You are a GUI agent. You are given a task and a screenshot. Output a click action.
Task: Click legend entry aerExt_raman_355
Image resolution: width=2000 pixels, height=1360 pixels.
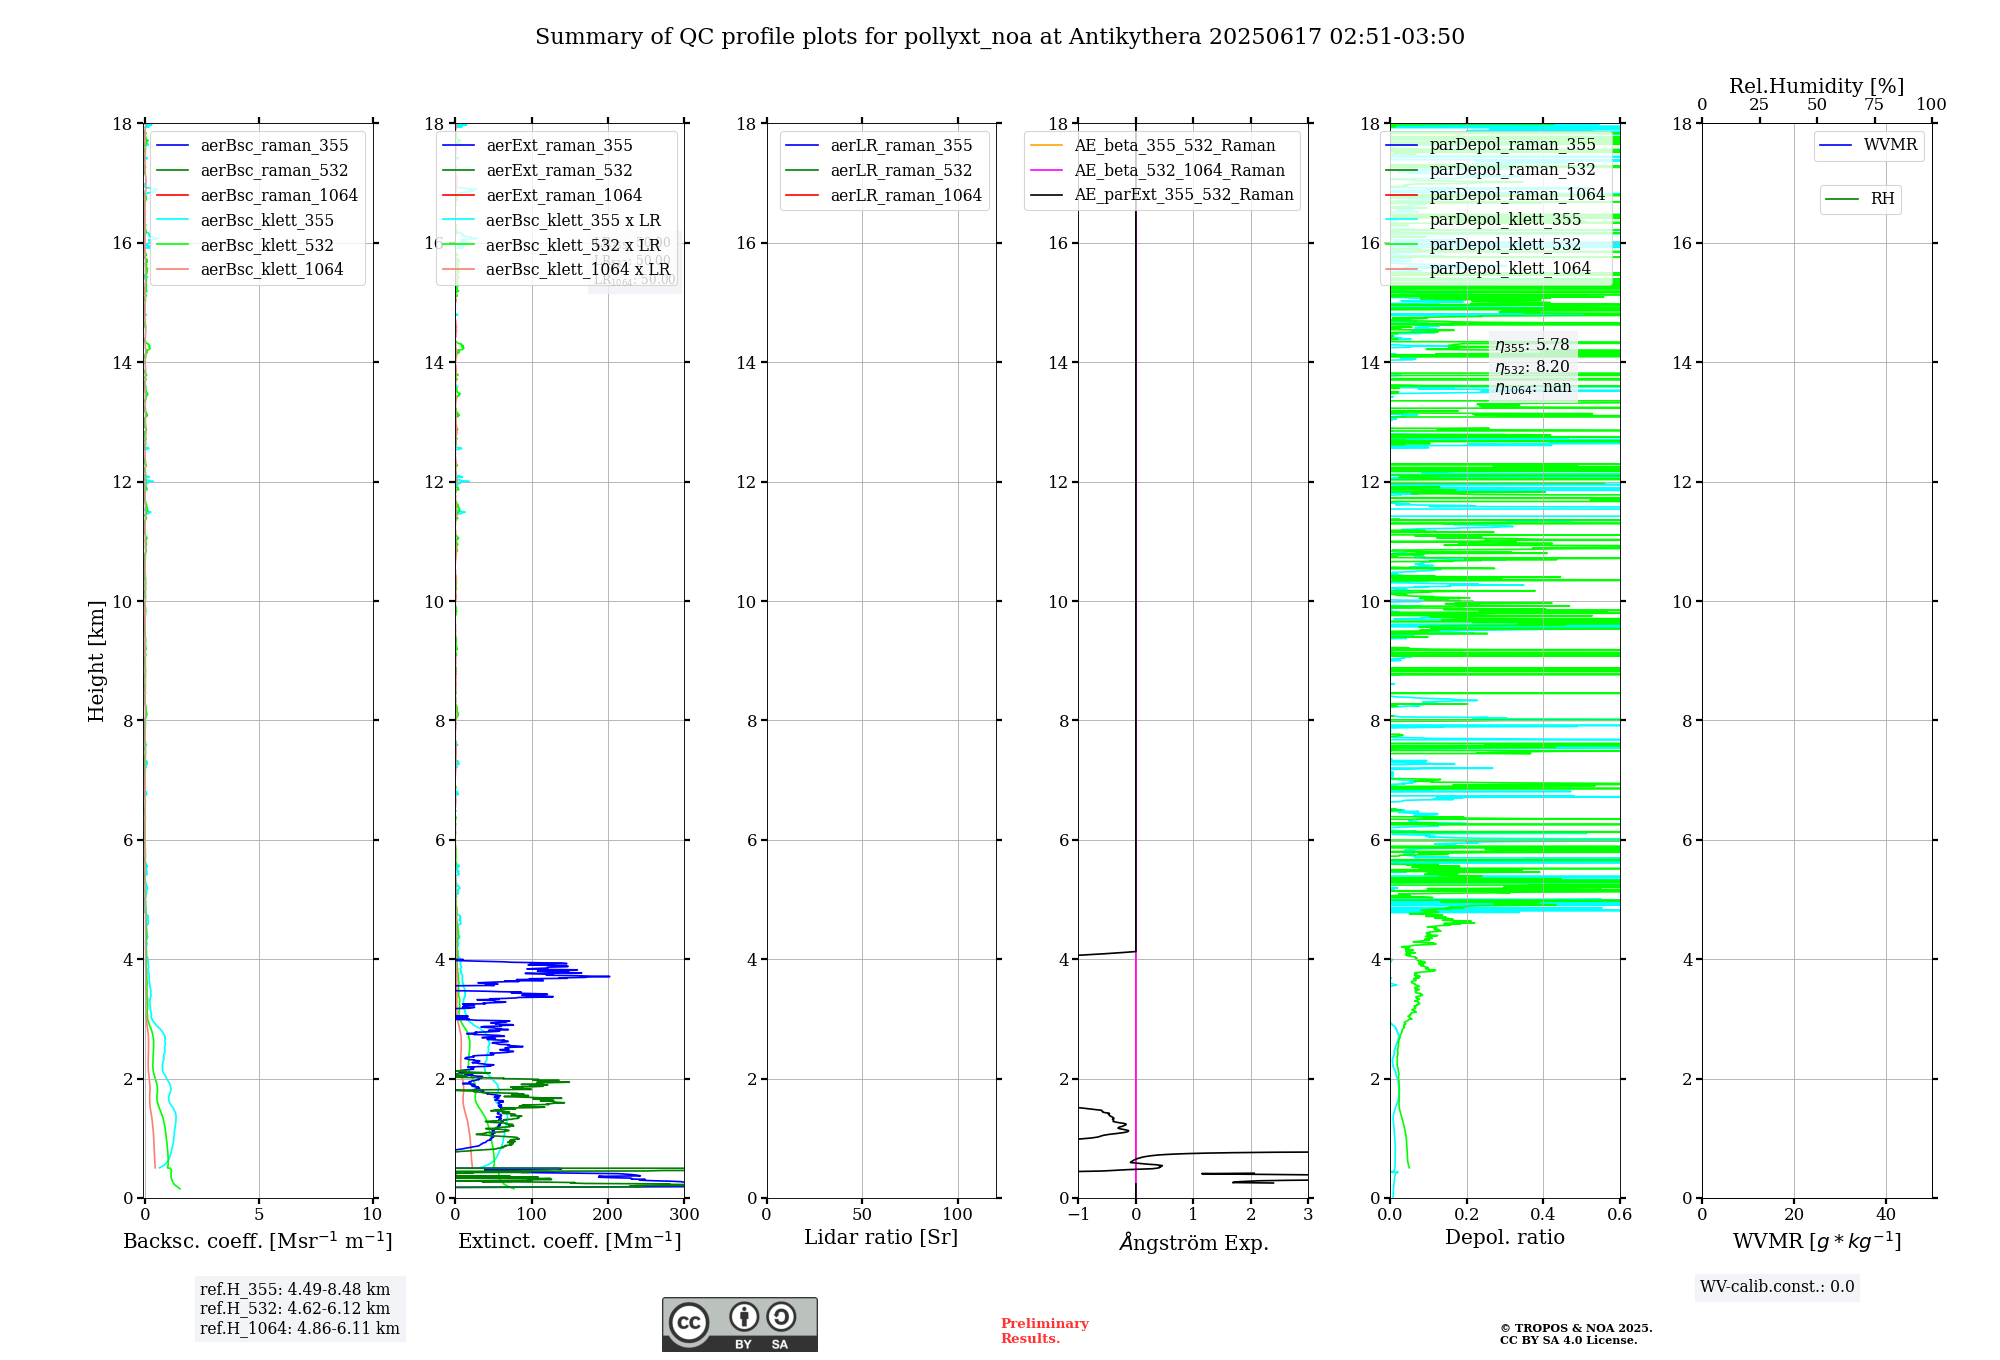click(538, 146)
